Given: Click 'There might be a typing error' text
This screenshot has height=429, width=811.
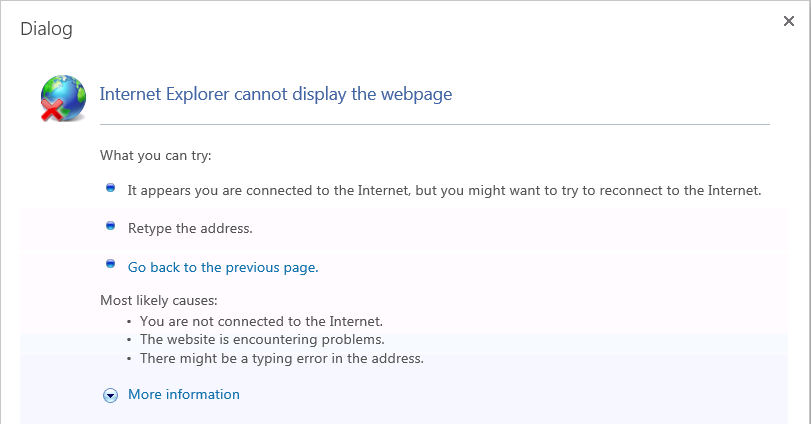Looking at the screenshot, I should click(x=282, y=358).
